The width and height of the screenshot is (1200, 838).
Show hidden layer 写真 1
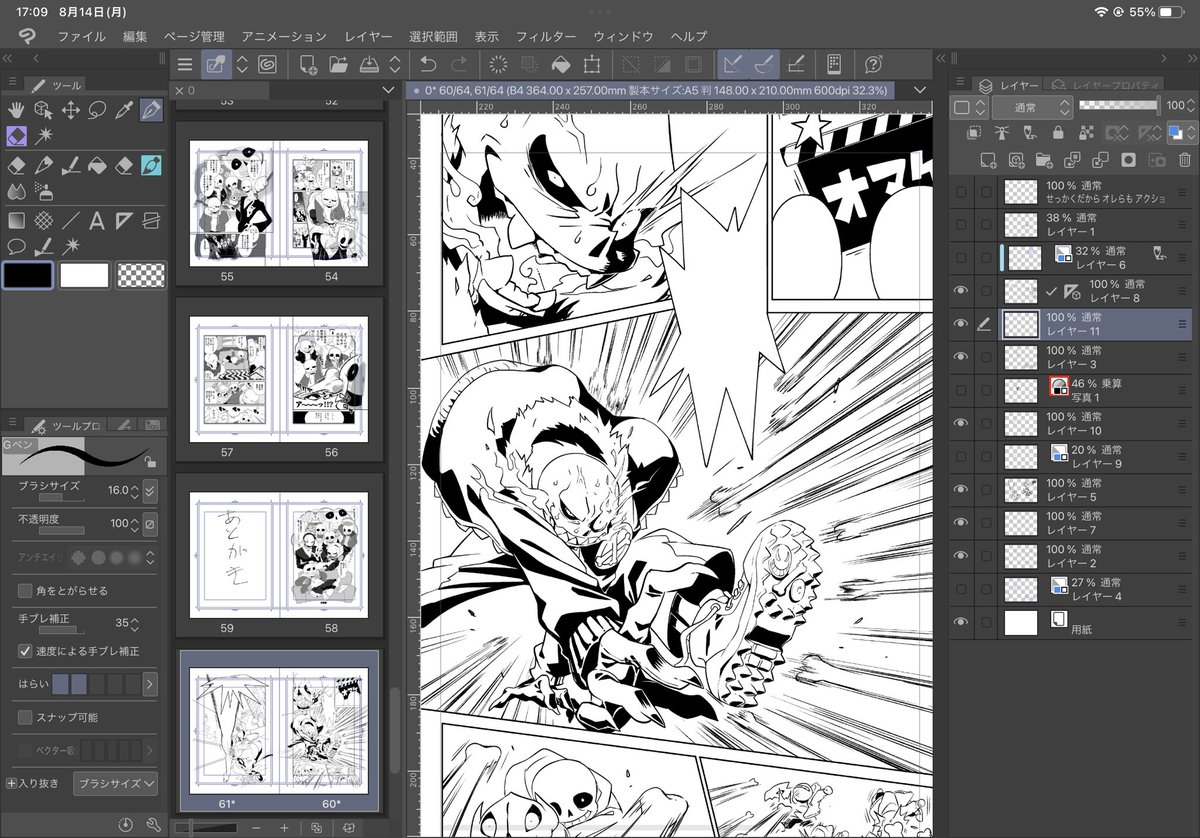tap(961, 390)
